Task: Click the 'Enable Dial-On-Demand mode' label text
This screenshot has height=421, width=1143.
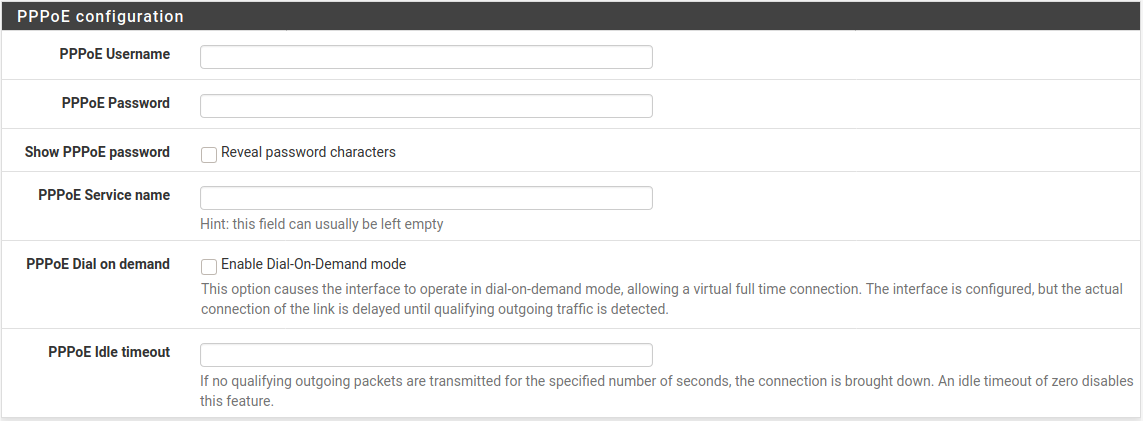Action: 313,265
